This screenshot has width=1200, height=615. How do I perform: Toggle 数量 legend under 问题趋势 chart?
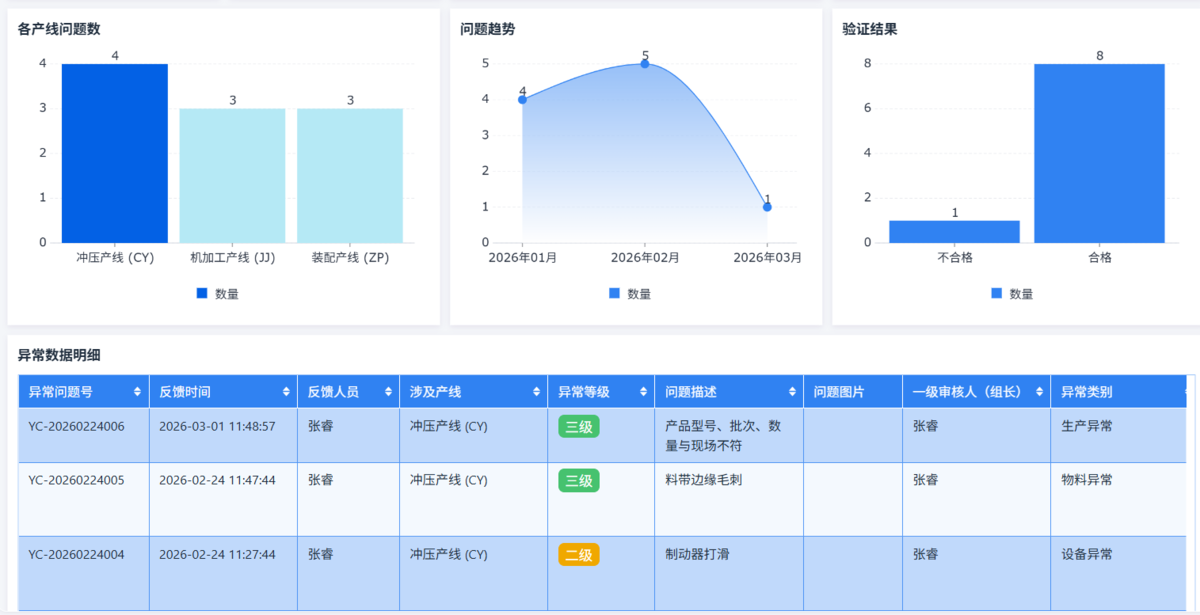(x=629, y=294)
